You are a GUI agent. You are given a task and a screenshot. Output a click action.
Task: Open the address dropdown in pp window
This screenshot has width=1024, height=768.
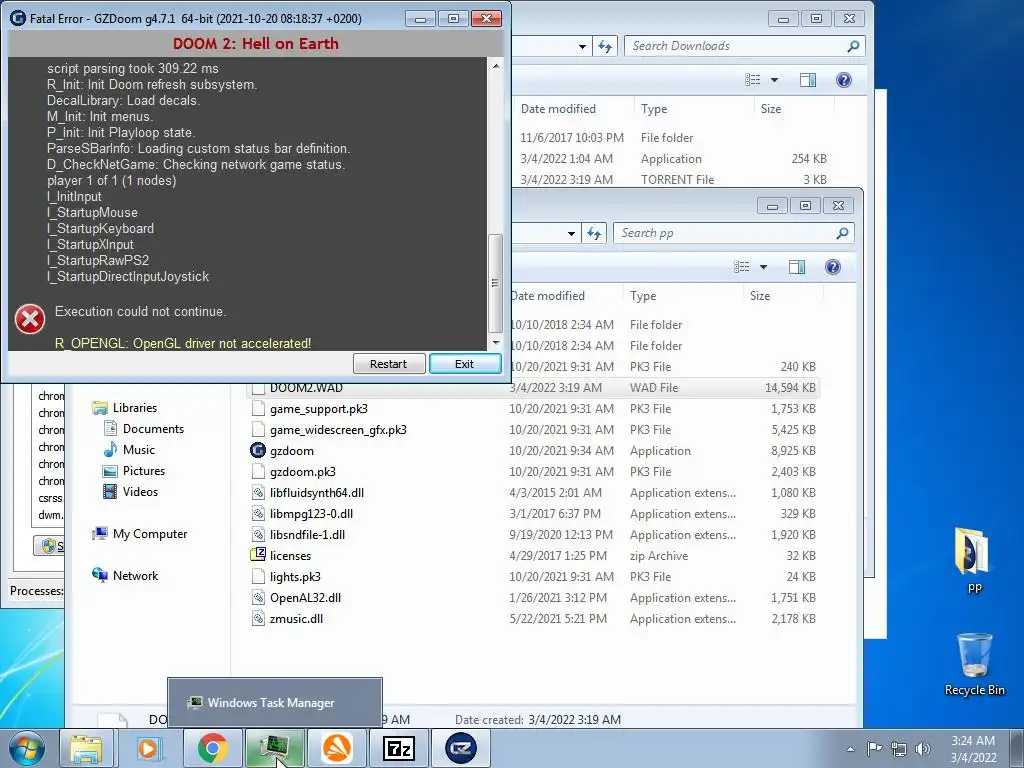[x=571, y=233]
